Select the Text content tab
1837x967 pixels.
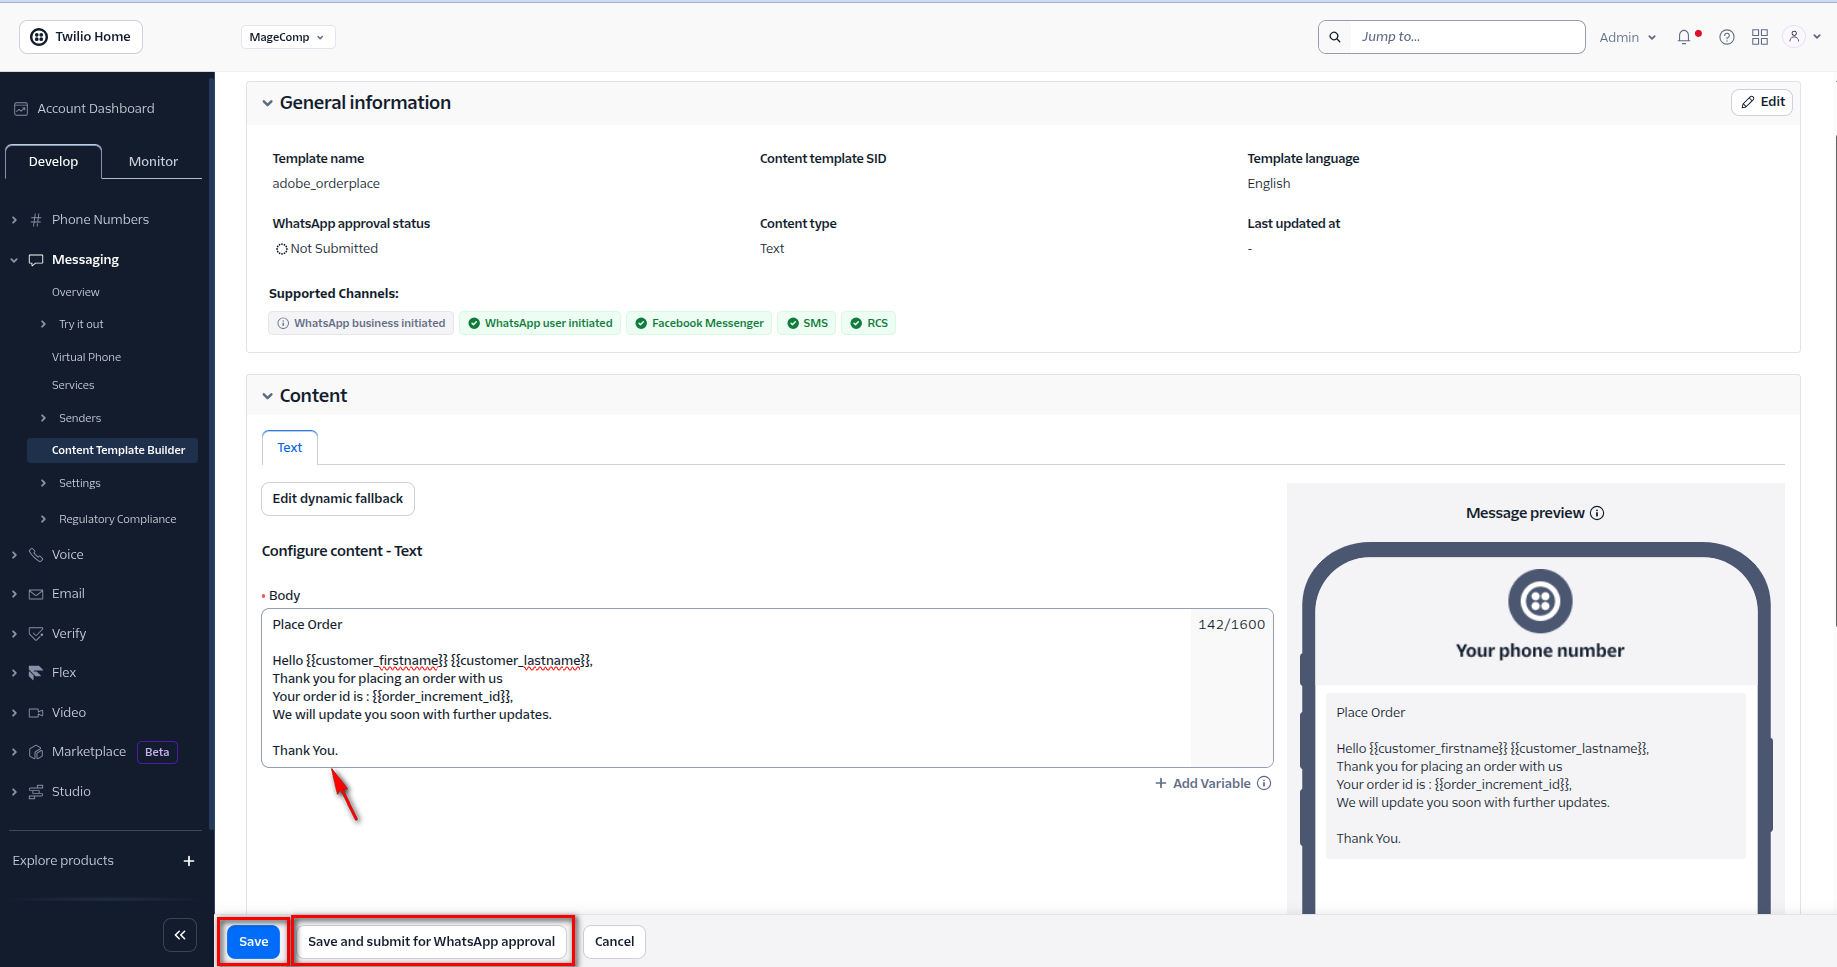(x=290, y=448)
